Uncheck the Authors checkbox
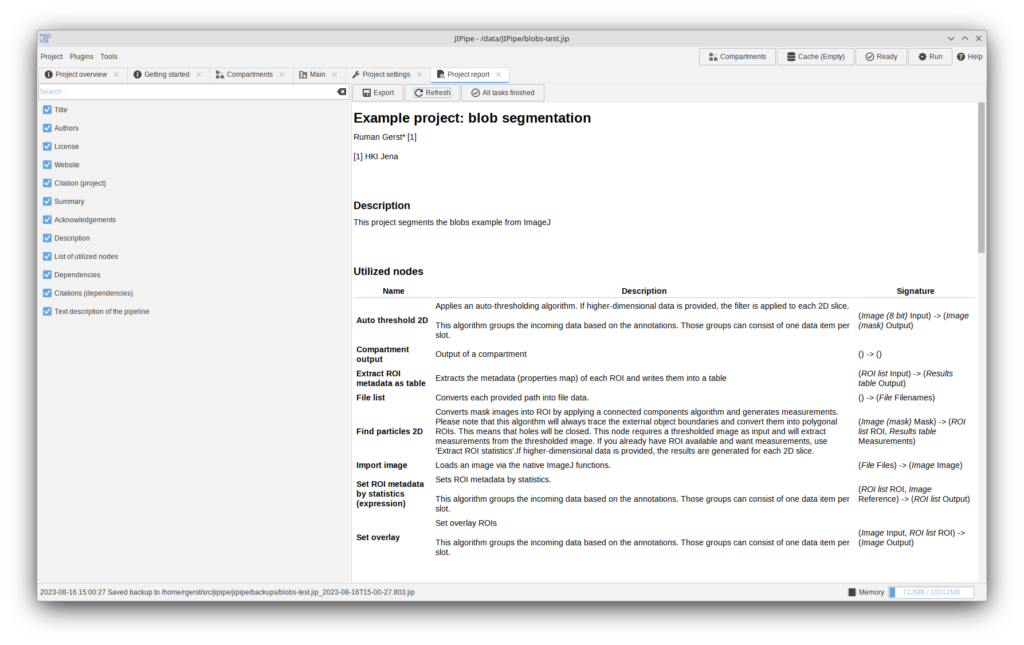 (x=47, y=128)
